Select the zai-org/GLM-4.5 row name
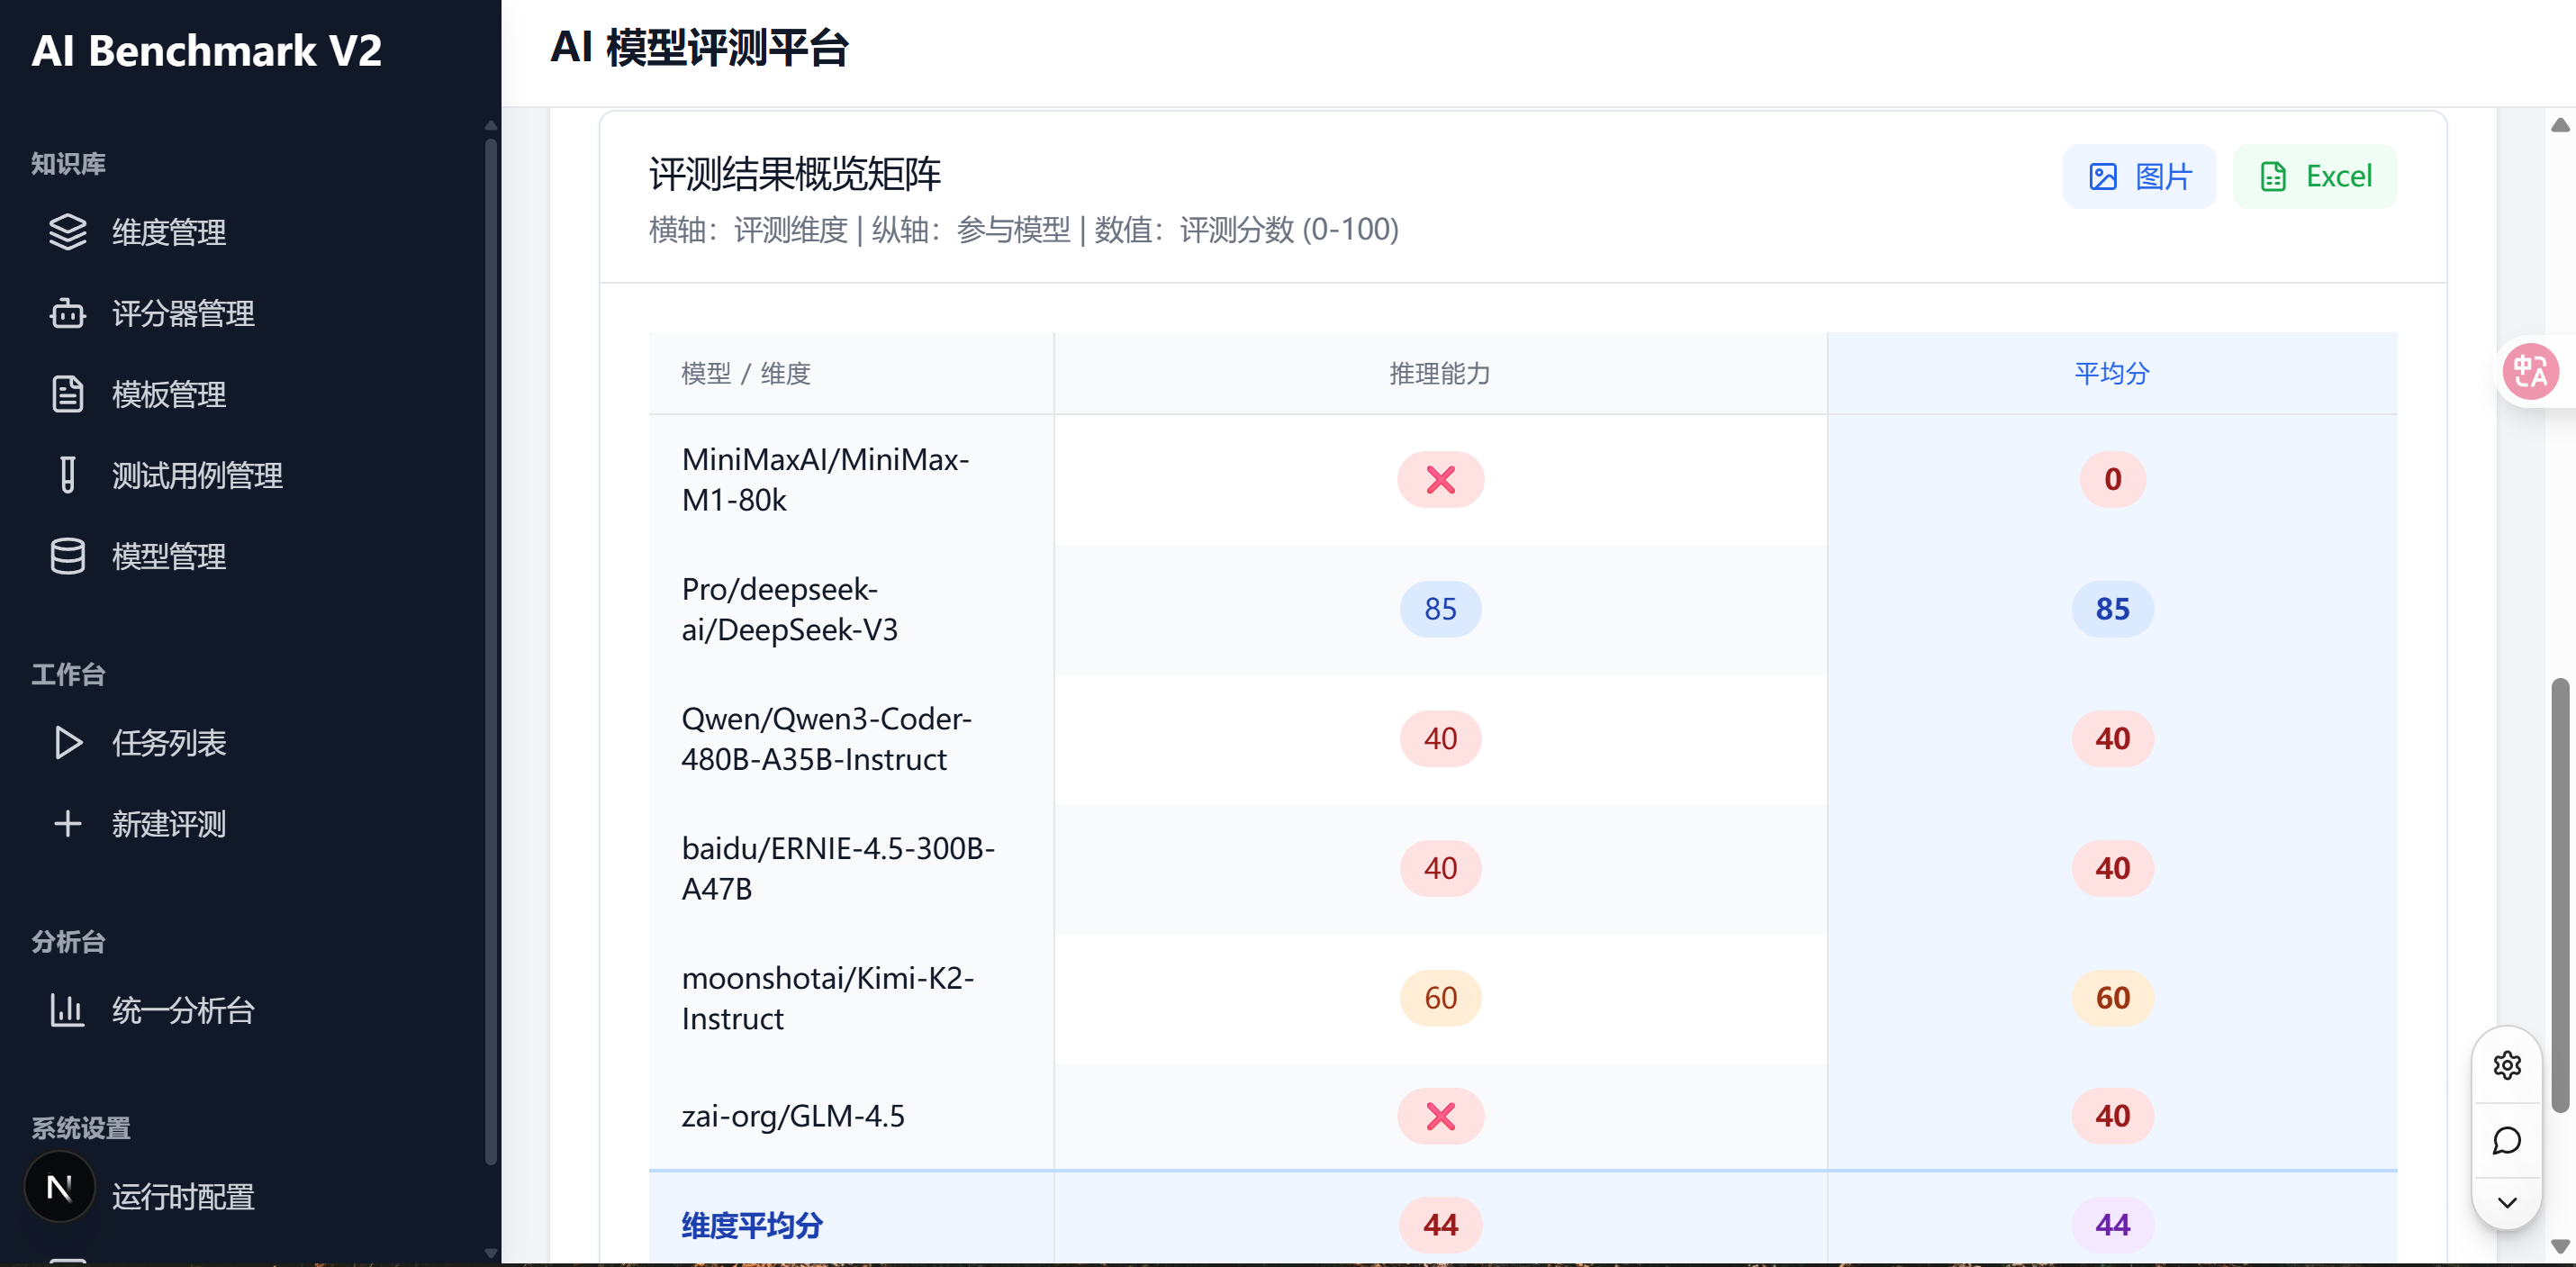 click(793, 1116)
